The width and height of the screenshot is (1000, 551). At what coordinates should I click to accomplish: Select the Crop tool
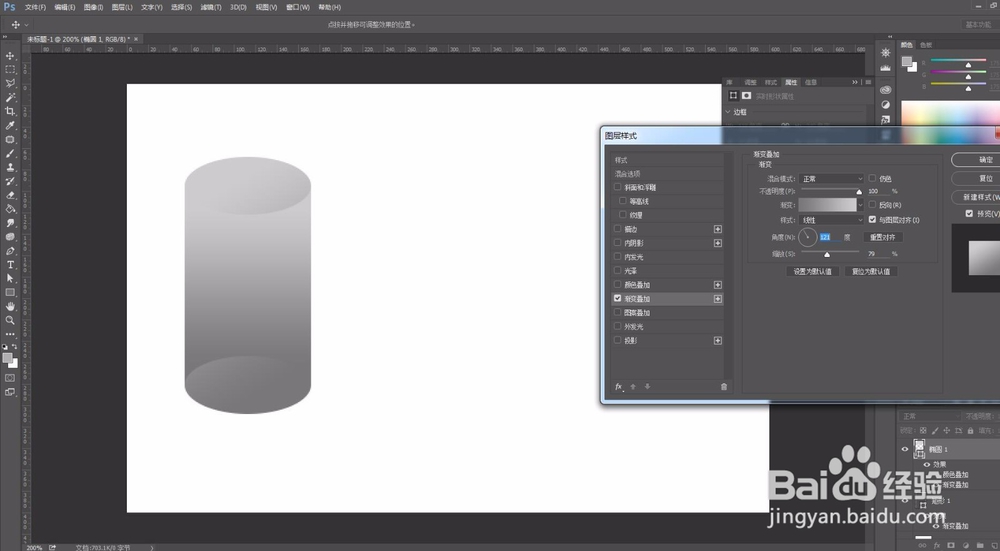[x=10, y=112]
